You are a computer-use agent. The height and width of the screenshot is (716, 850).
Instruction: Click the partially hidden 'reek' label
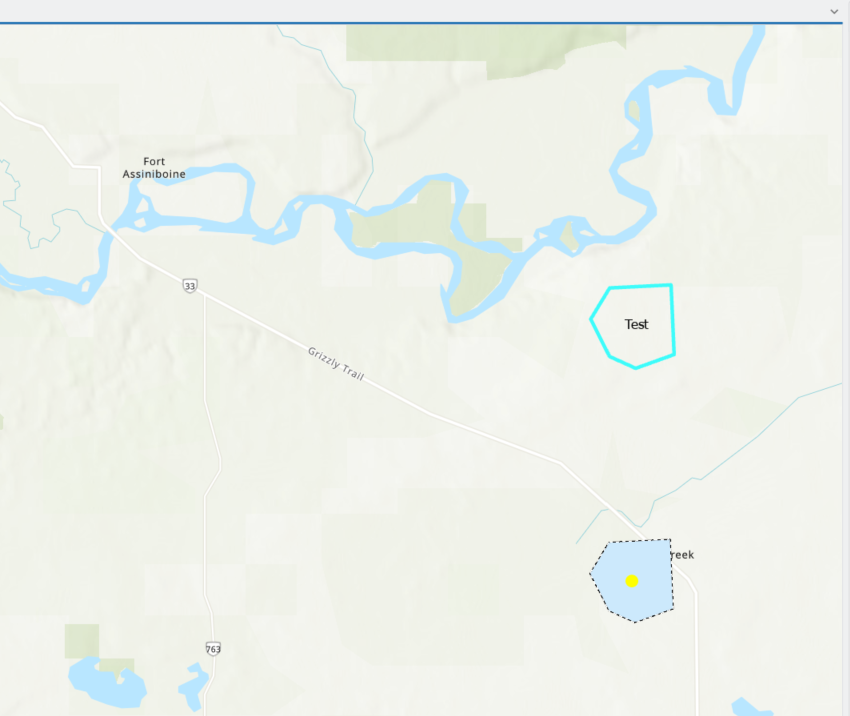tap(682, 554)
